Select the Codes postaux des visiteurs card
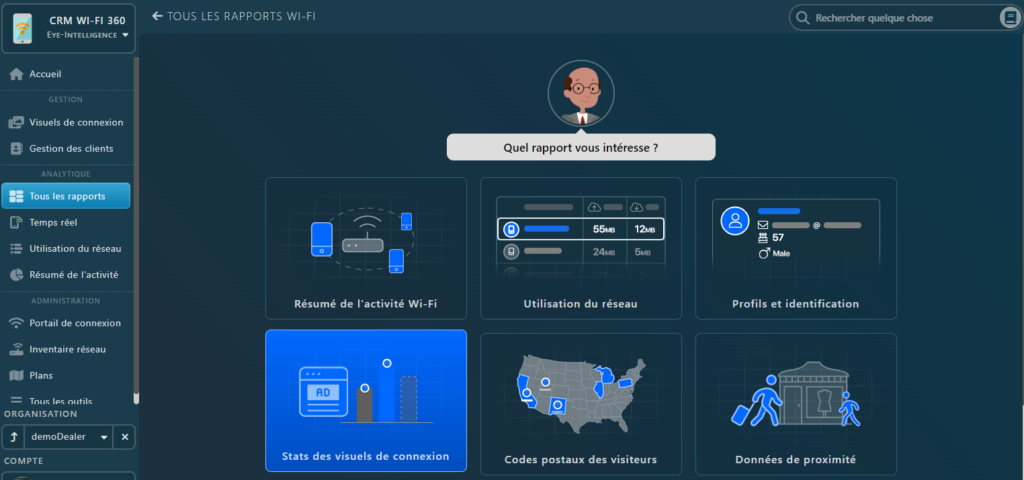 pyautogui.click(x=581, y=403)
